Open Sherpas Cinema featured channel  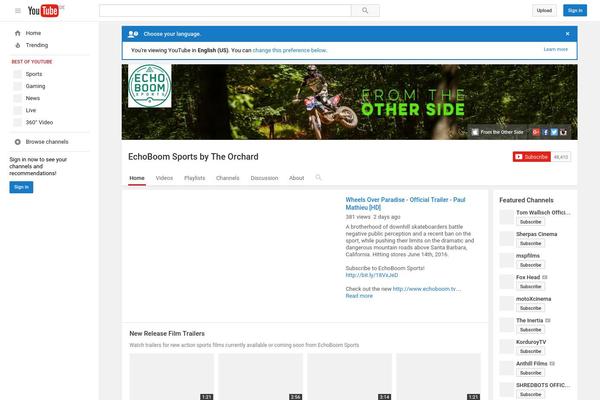pos(536,234)
